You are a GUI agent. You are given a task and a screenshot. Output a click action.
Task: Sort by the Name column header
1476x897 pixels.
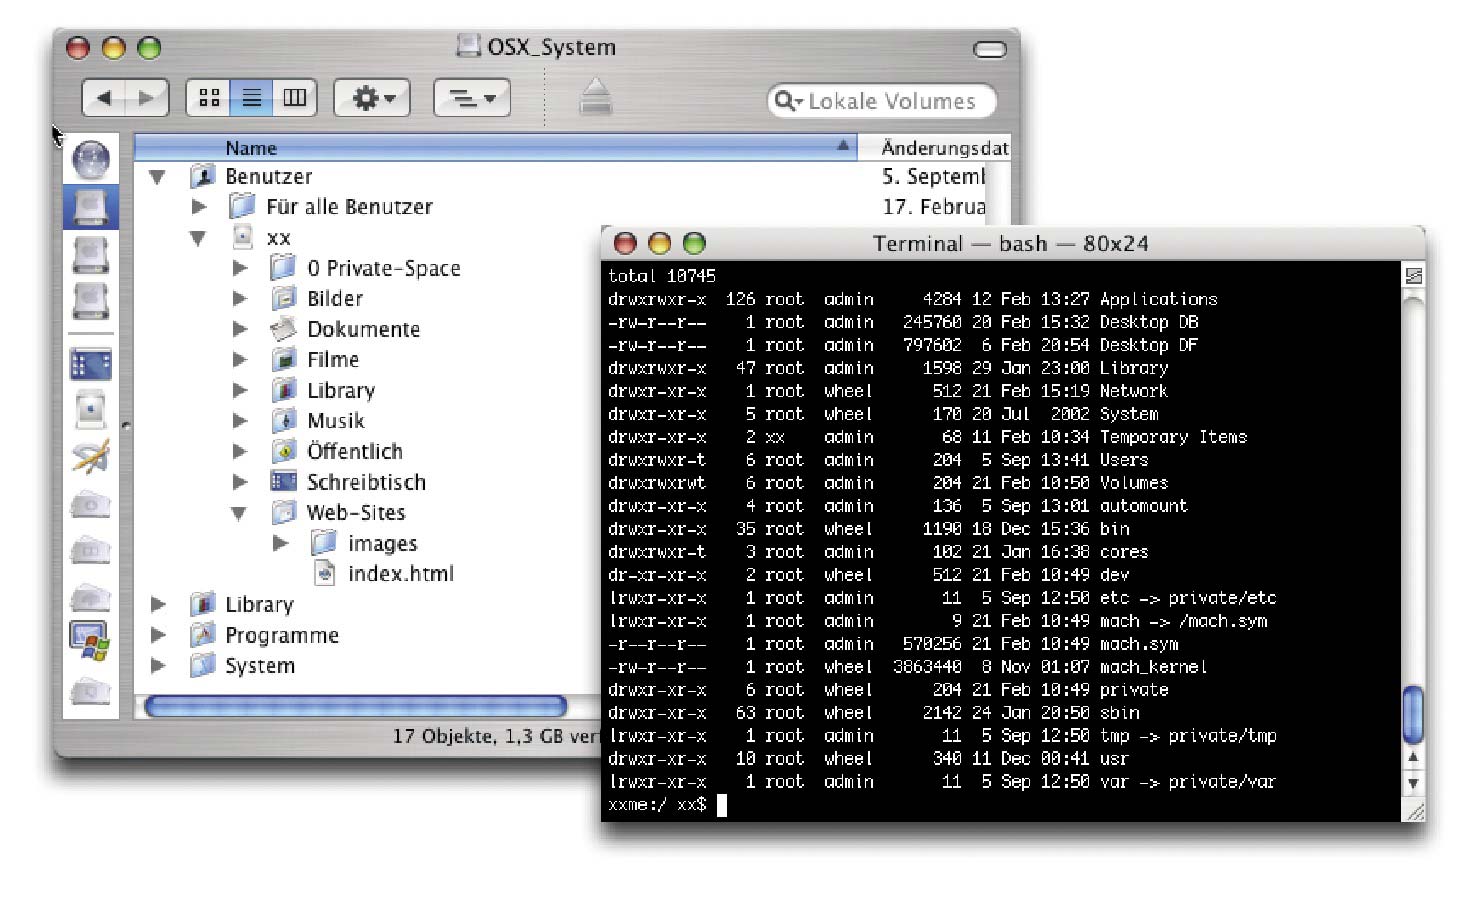(496, 147)
